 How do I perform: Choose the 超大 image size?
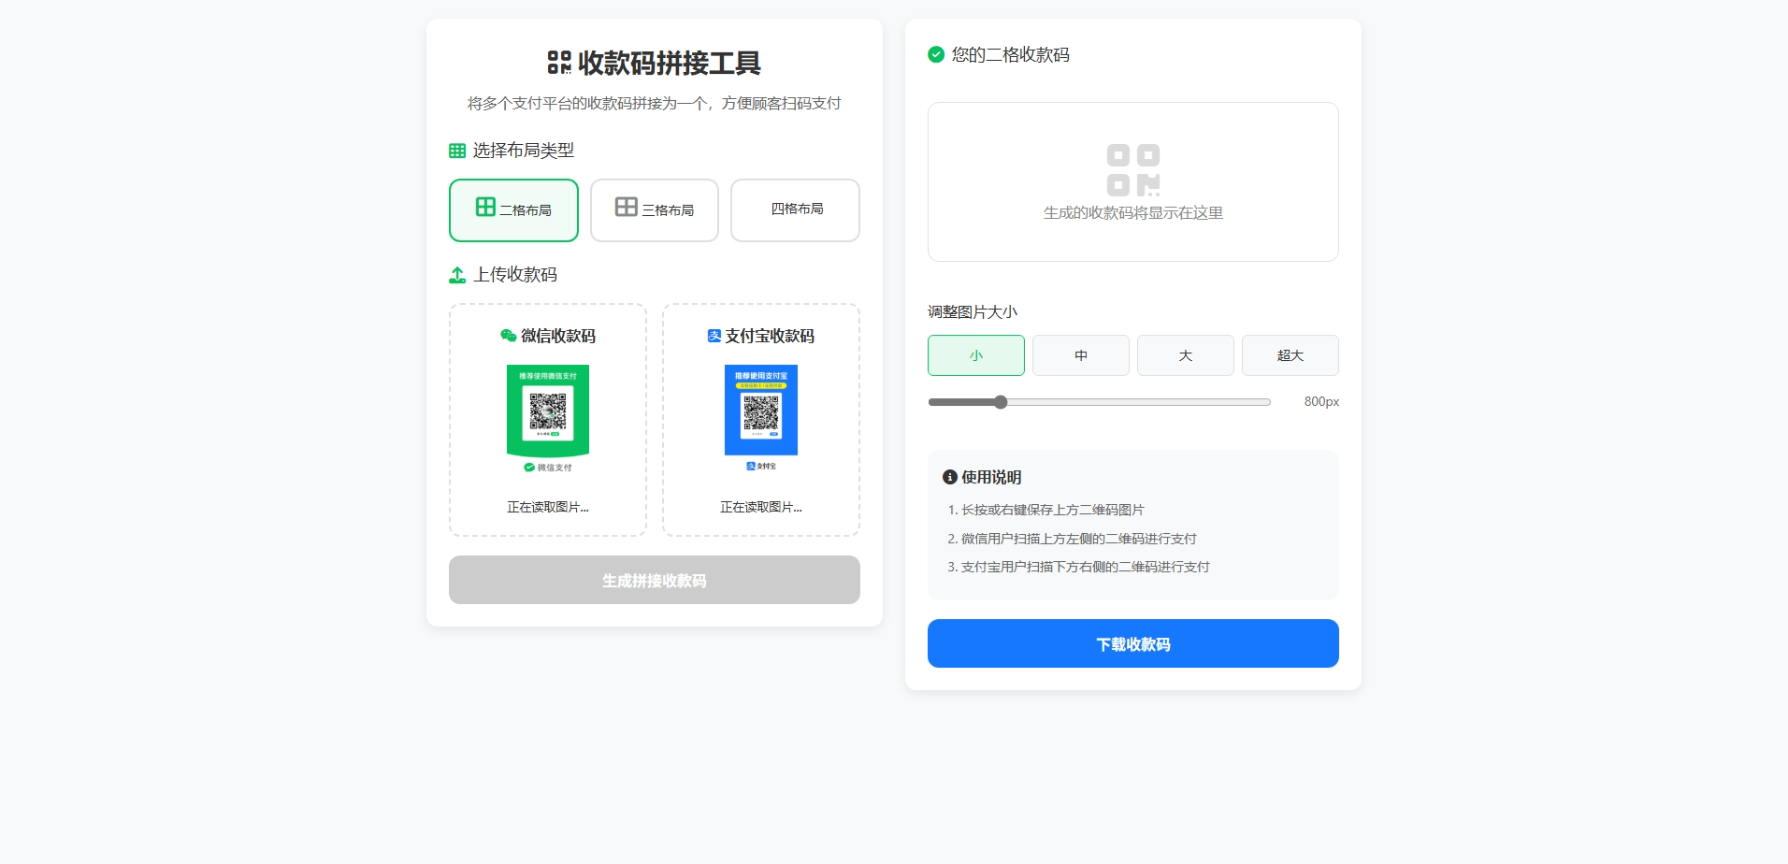tap(1290, 355)
